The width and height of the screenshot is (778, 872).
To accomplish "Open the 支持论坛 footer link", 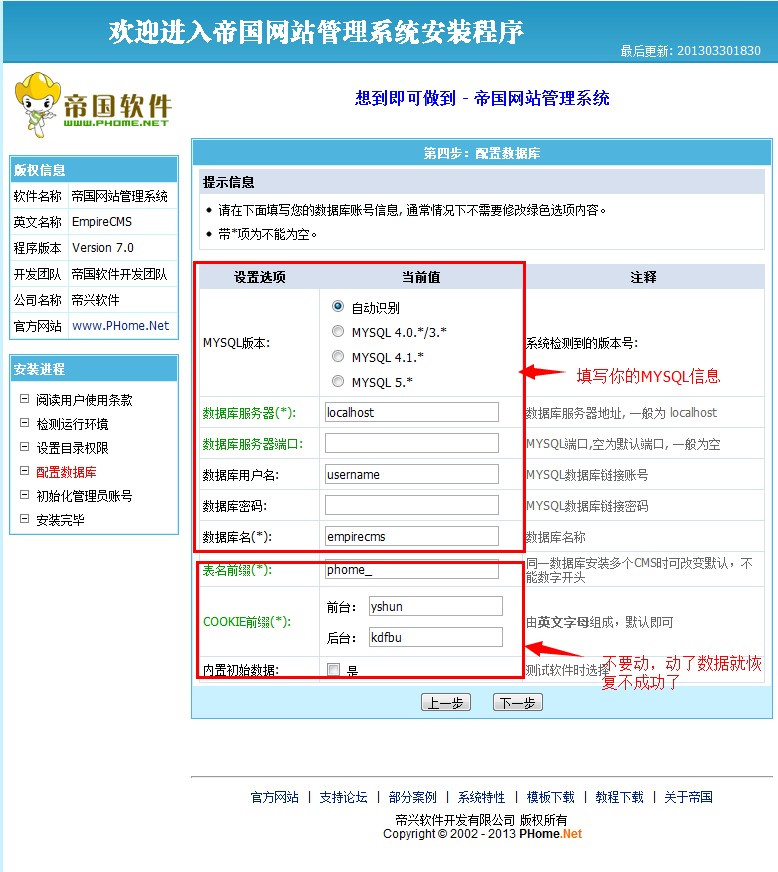I will (x=343, y=797).
